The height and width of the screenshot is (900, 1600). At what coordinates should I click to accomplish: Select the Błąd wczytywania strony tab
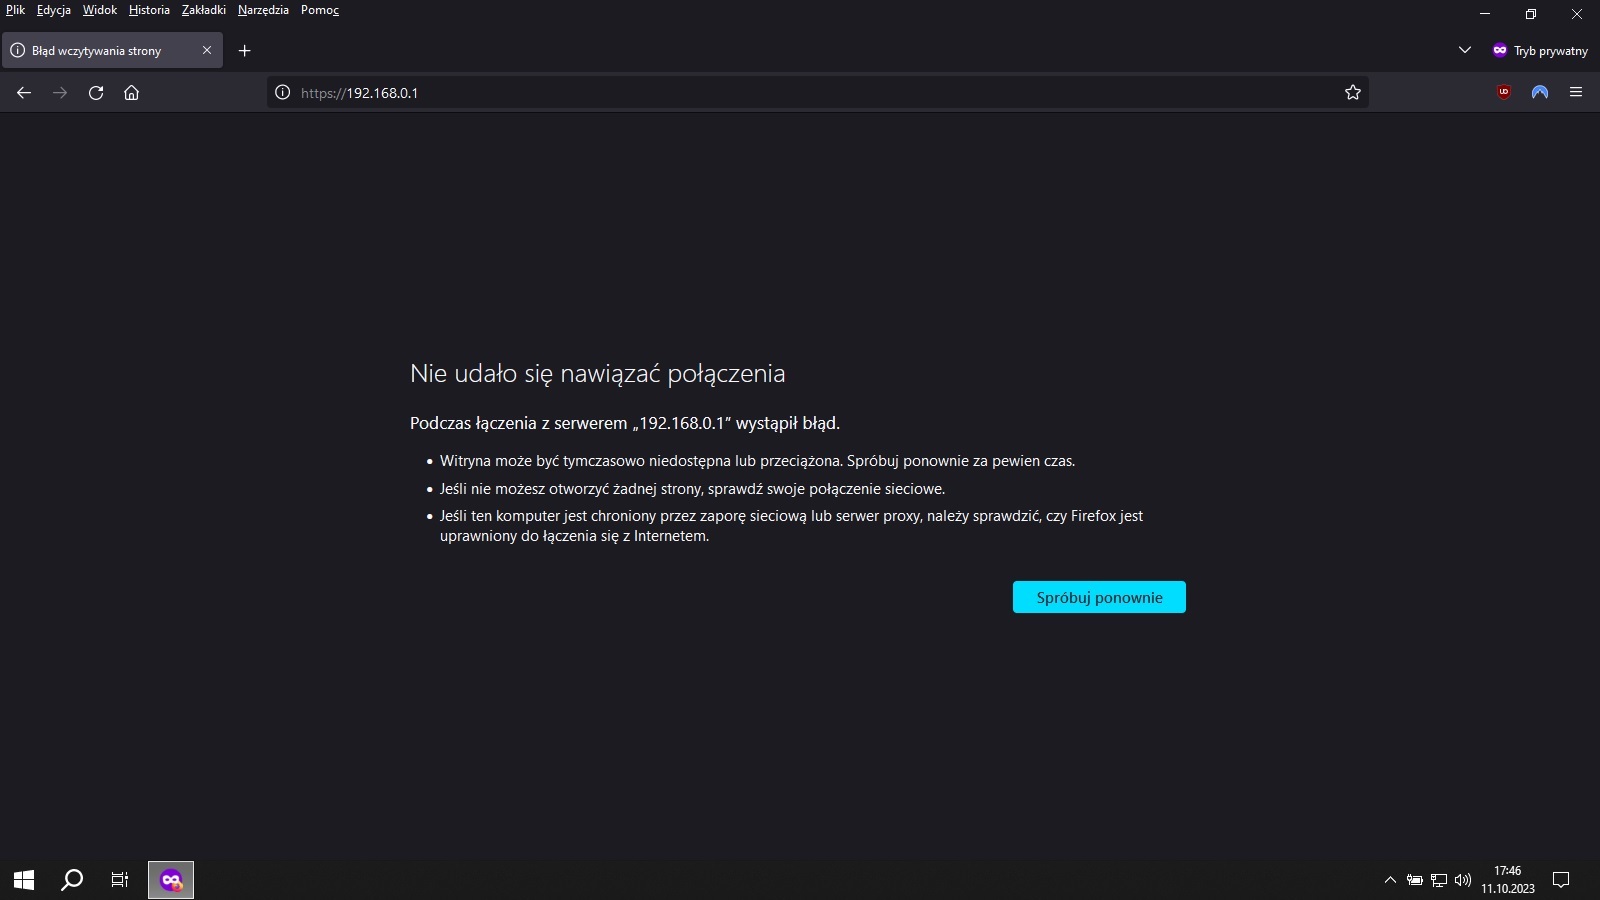[x=100, y=51]
